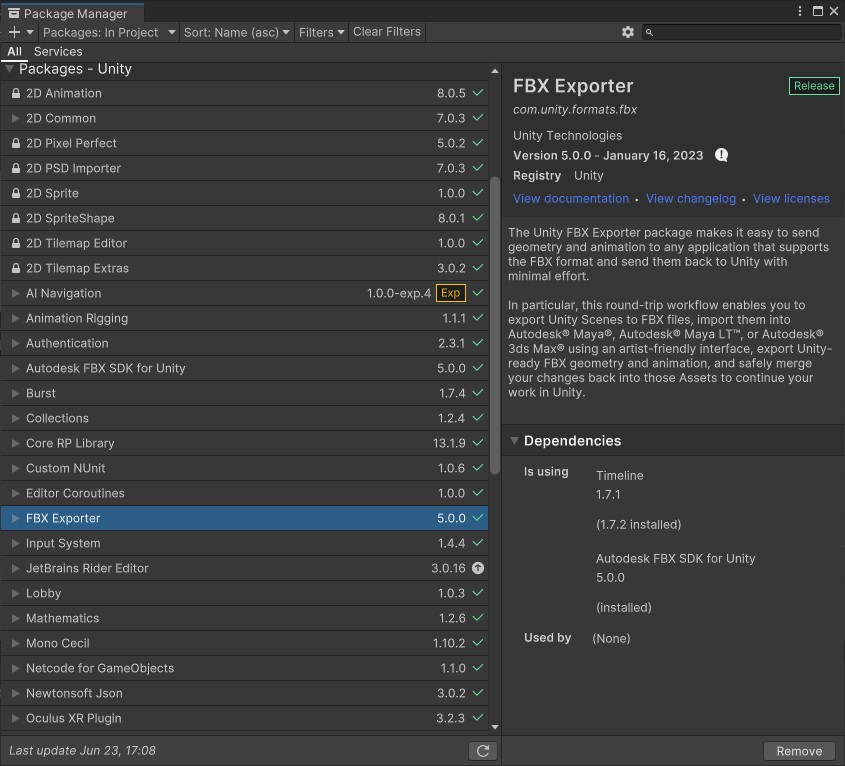Click the add package plus icon
This screenshot has height=766, width=845.
pyautogui.click(x=14, y=32)
